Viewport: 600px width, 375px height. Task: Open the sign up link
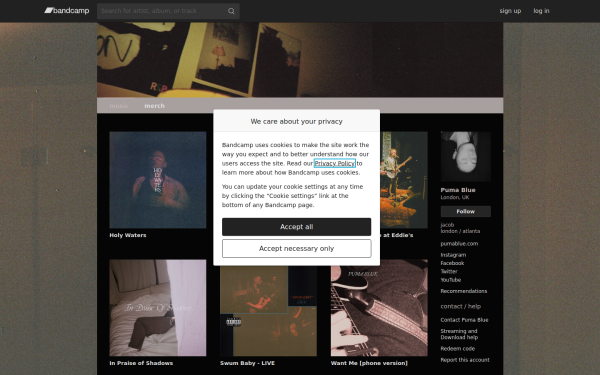pos(510,11)
